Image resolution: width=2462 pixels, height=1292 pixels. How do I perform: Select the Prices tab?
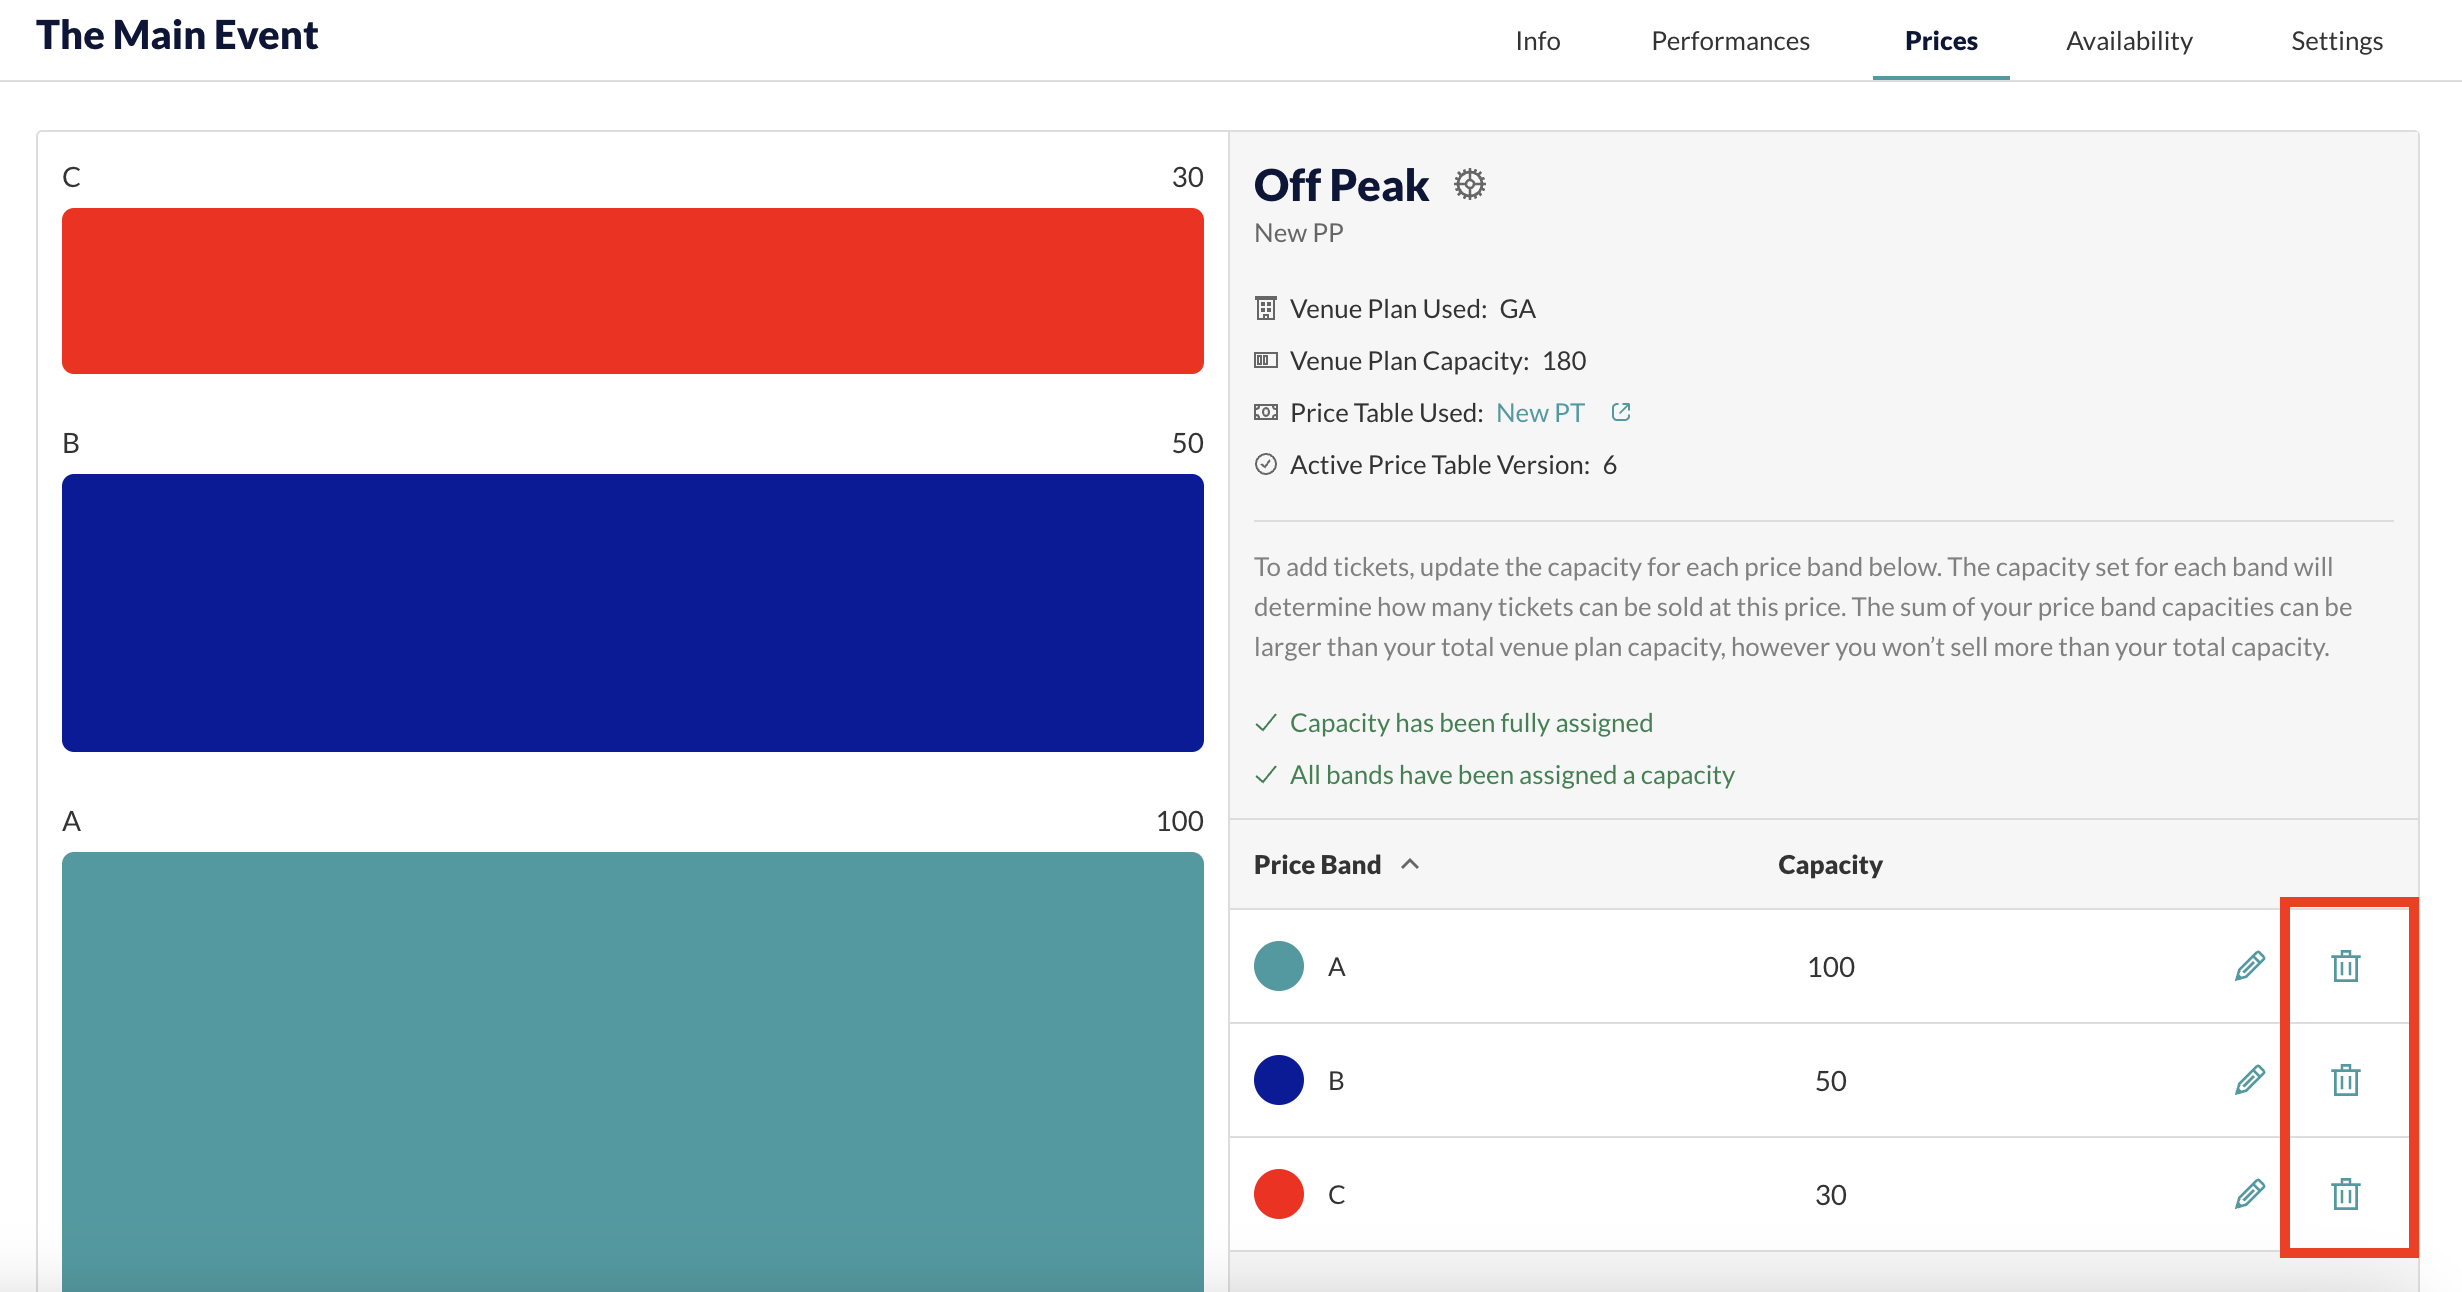click(1941, 41)
